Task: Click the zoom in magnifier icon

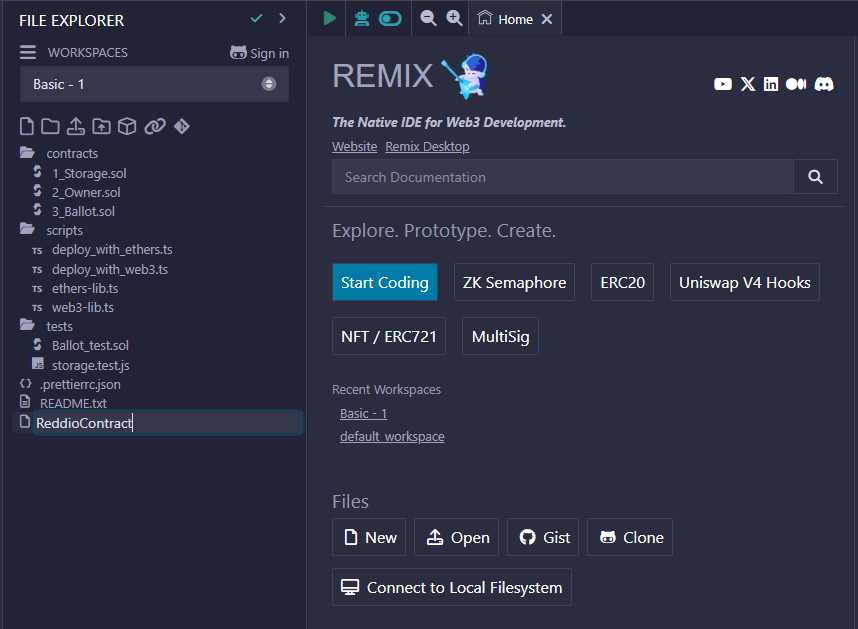Action: tap(454, 18)
